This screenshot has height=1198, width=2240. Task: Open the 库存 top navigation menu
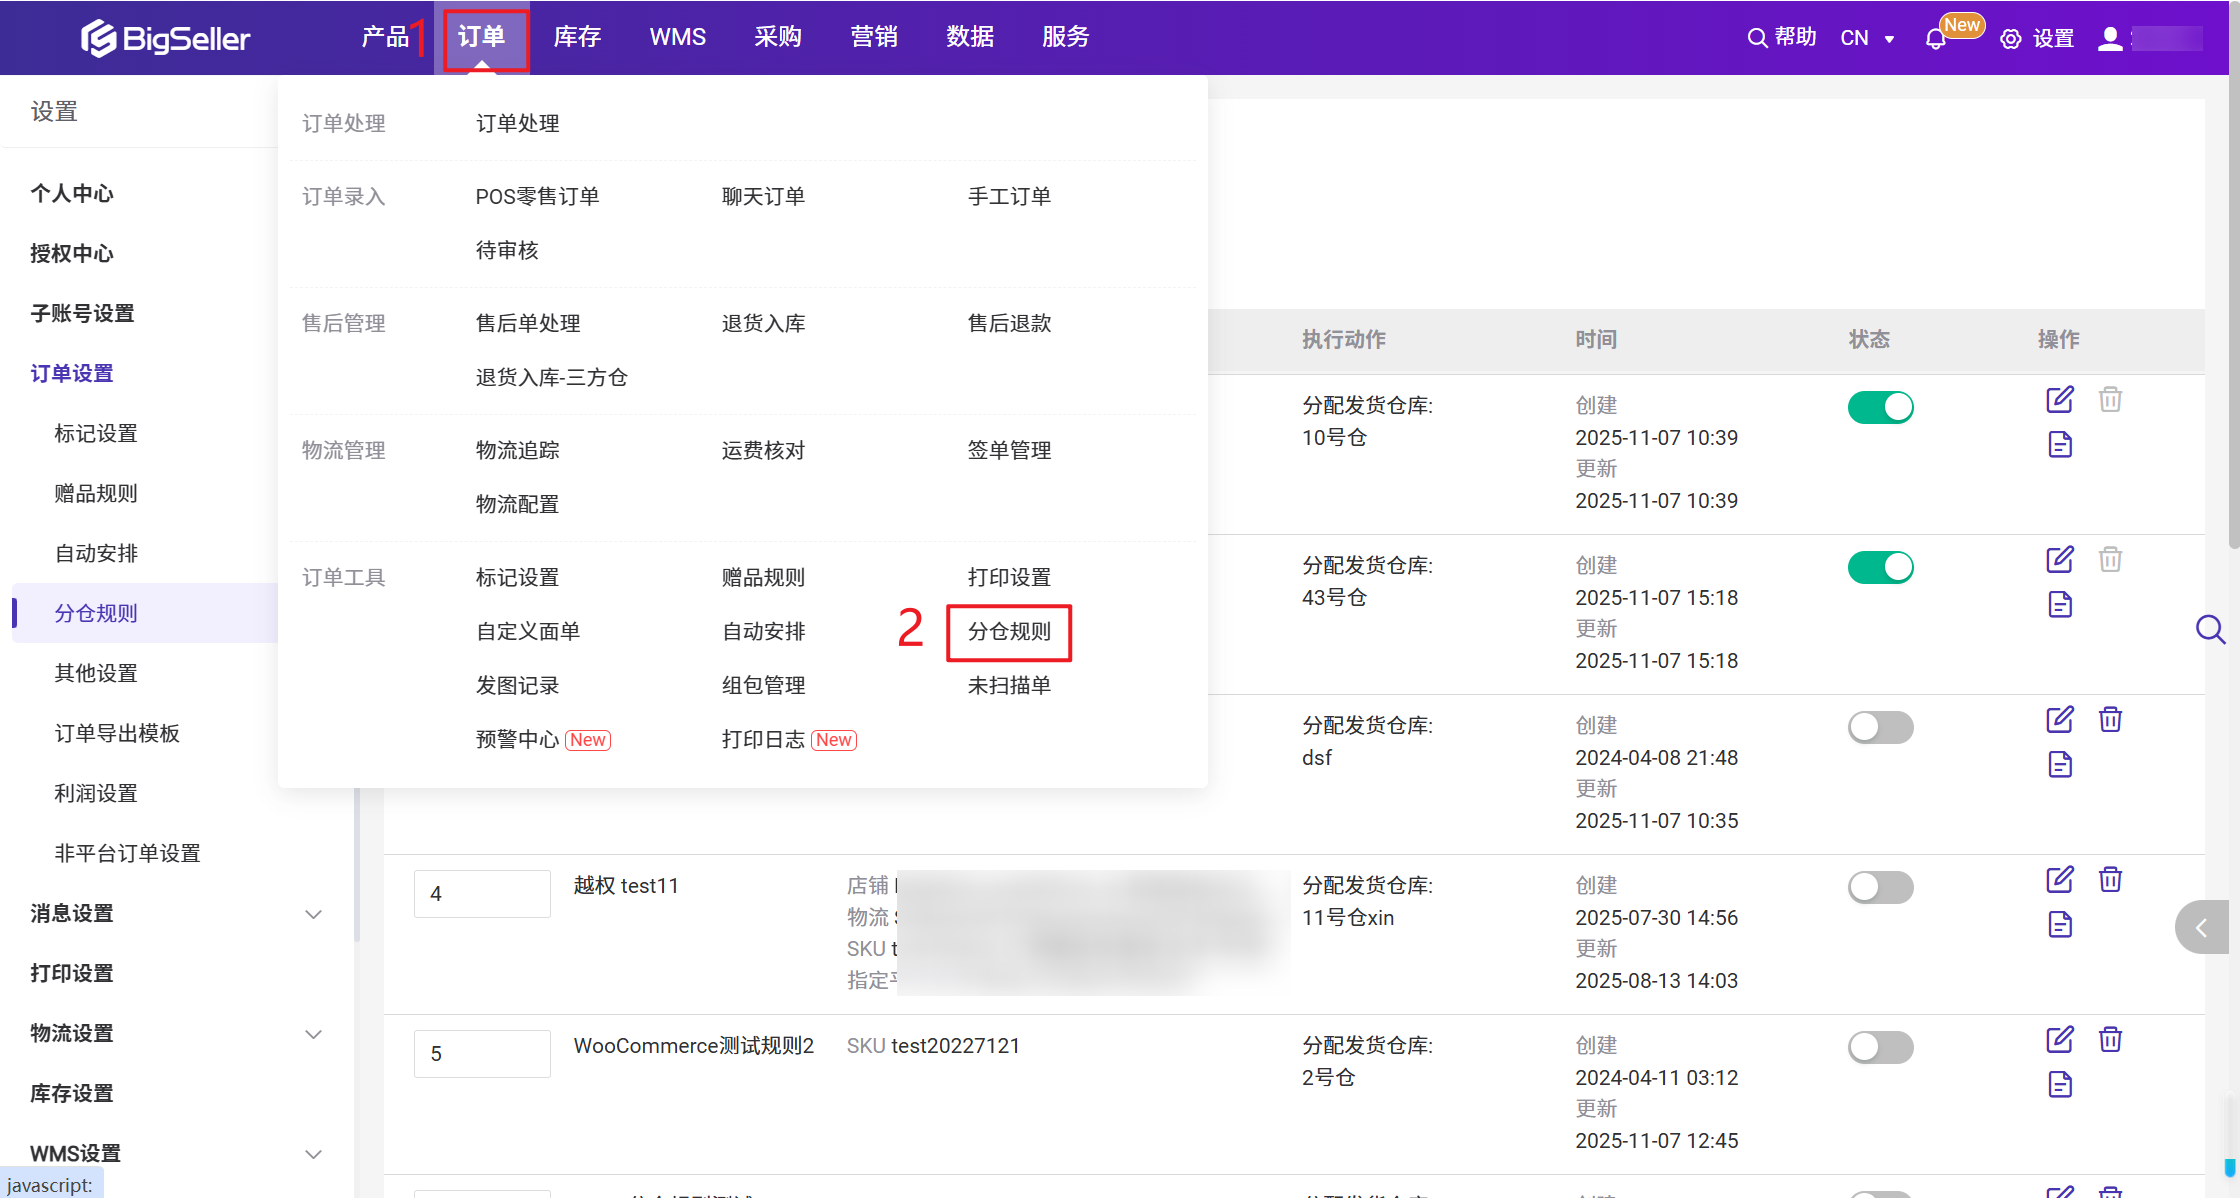577,37
